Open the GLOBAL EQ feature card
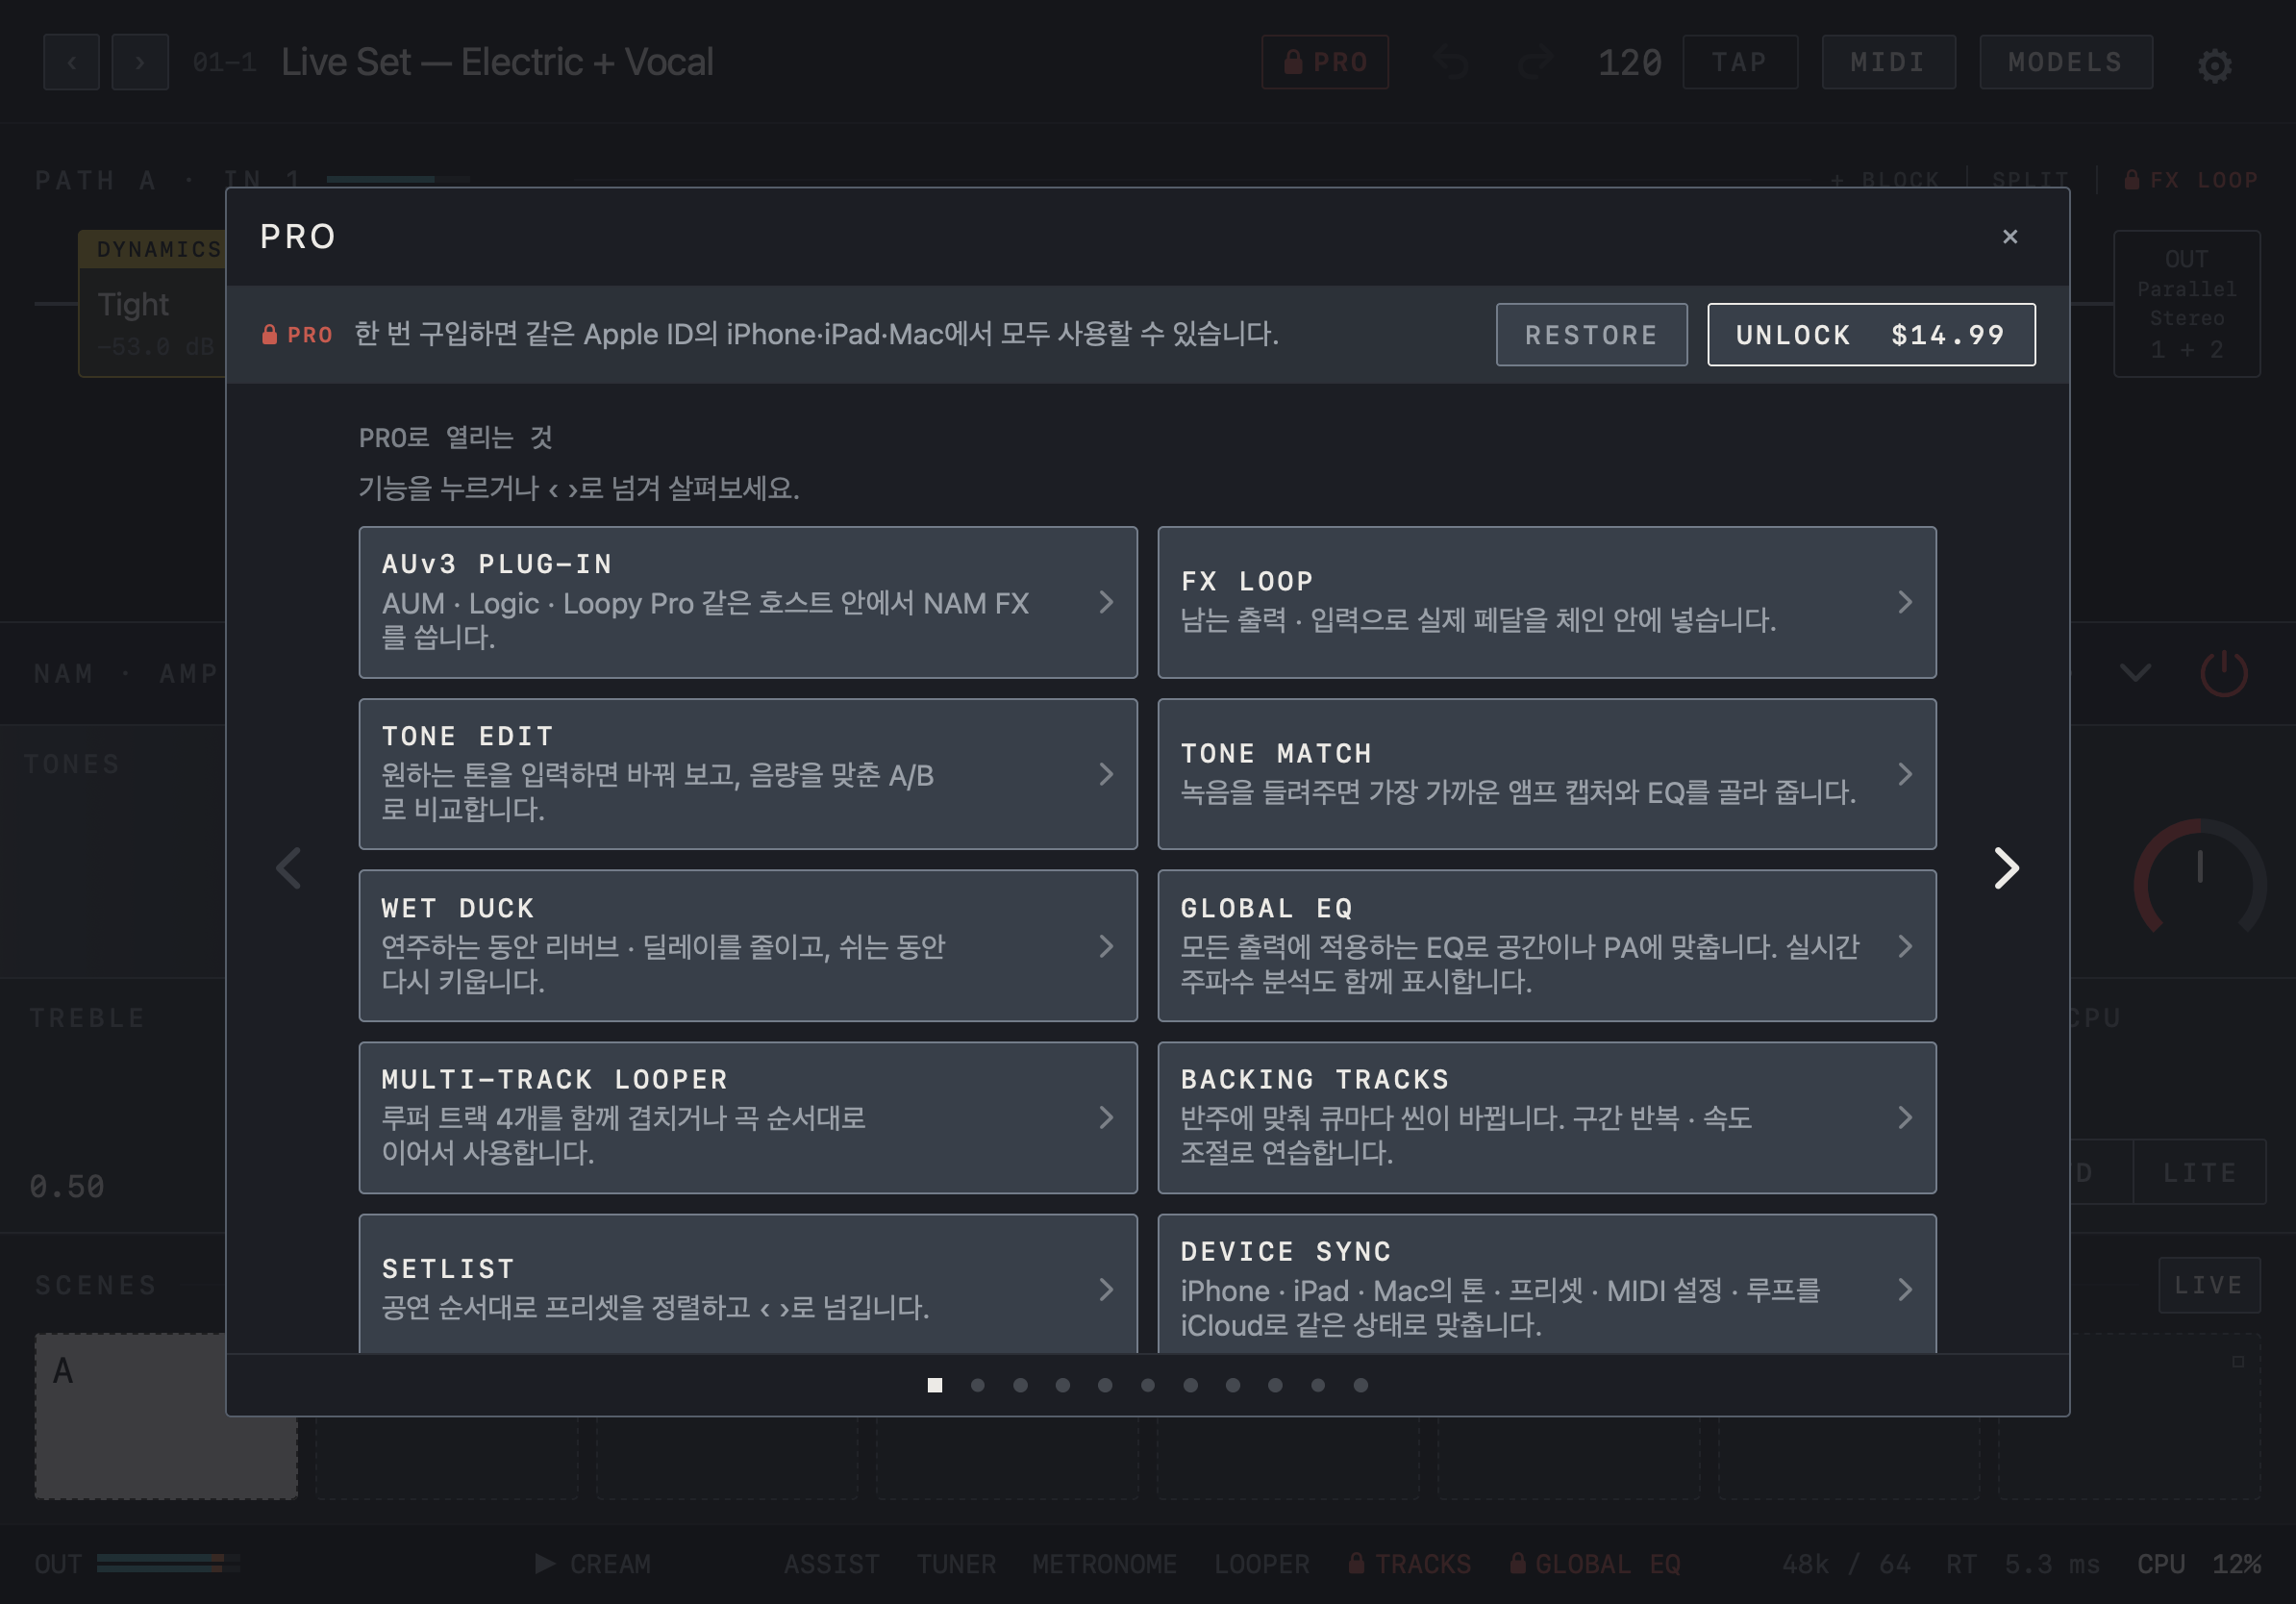The image size is (2296, 1604). point(1546,945)
